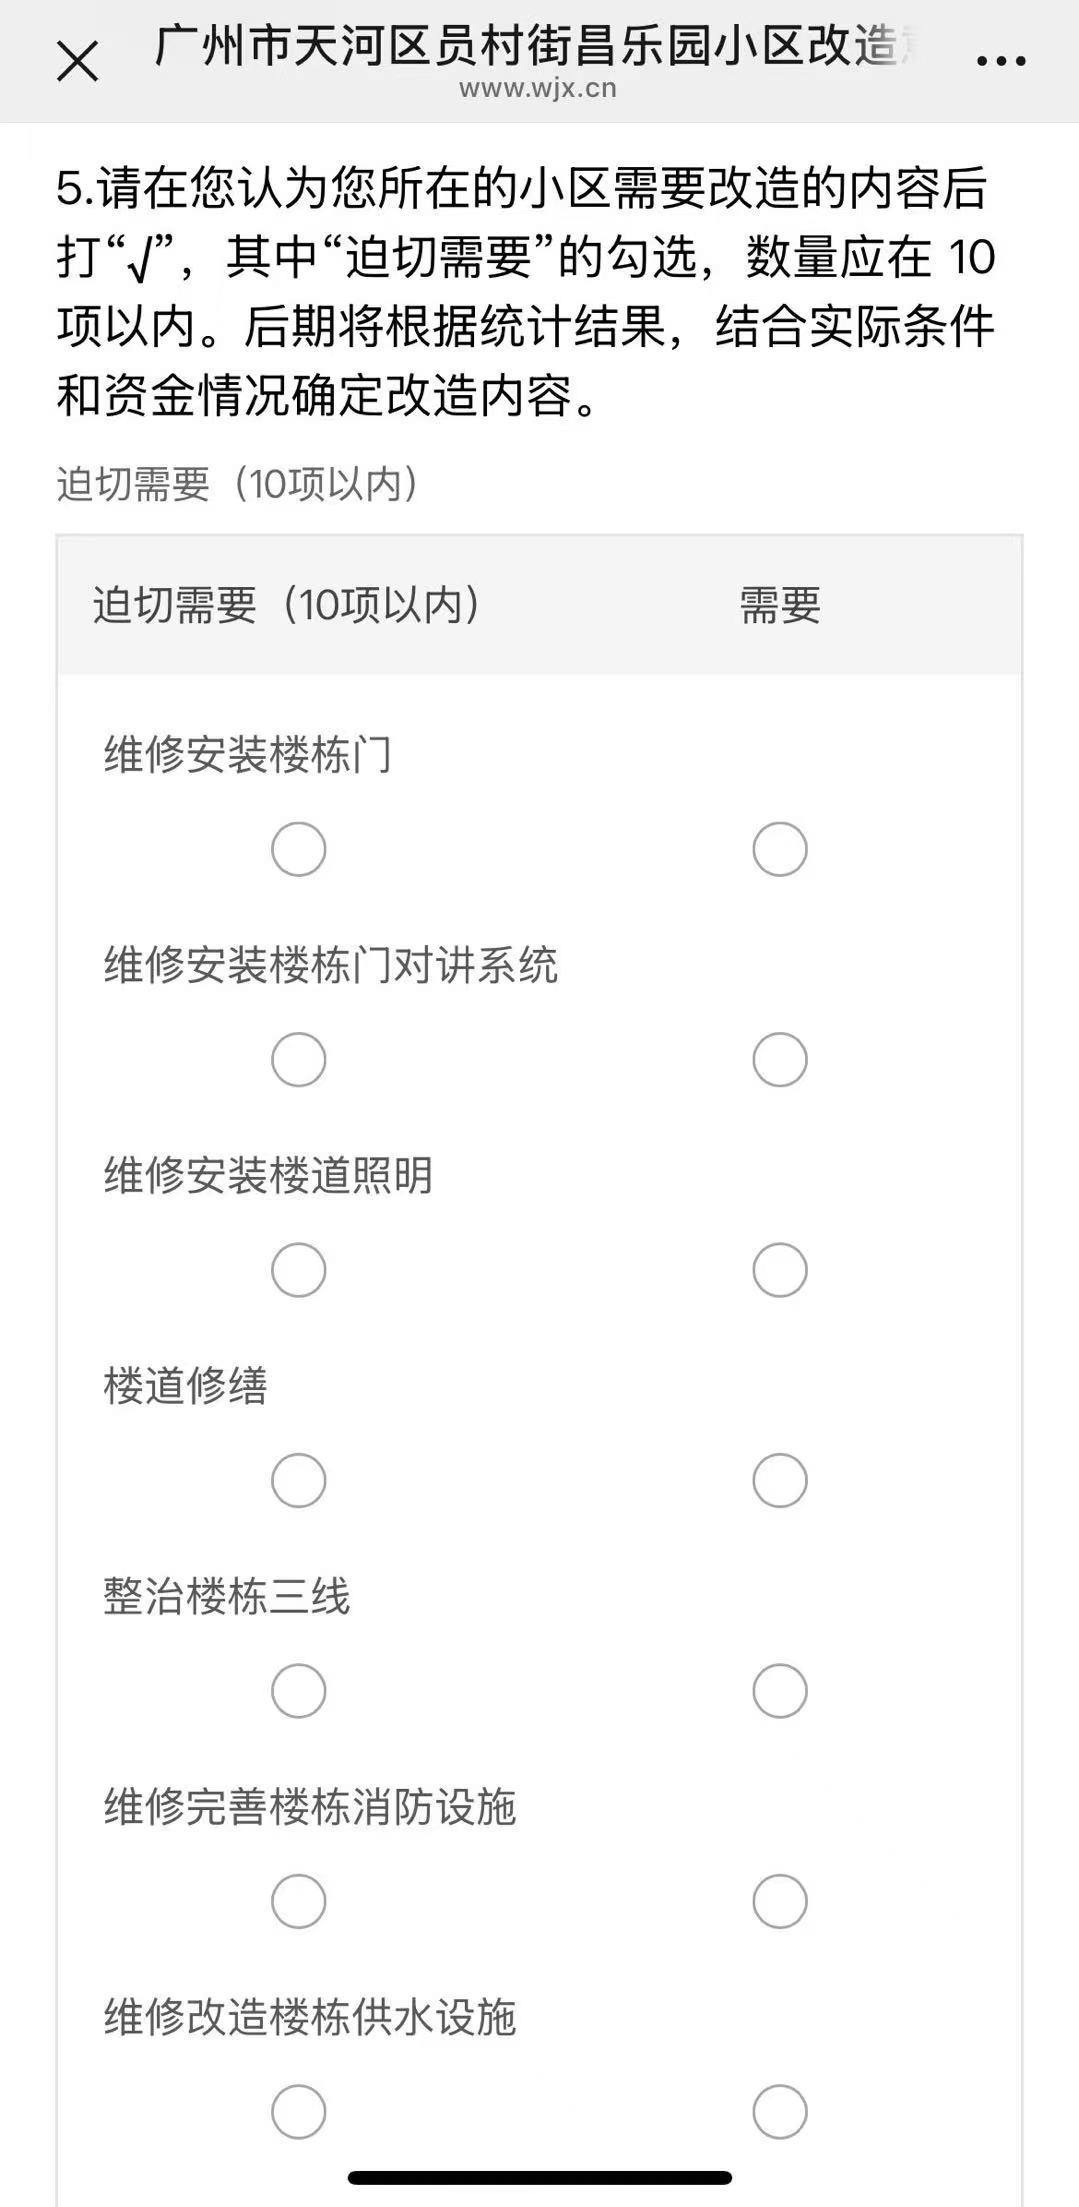Select 迫切需要 for 楼道修缮
The width and height of the screenshot is (1079, 2207).
point(299,1481)
